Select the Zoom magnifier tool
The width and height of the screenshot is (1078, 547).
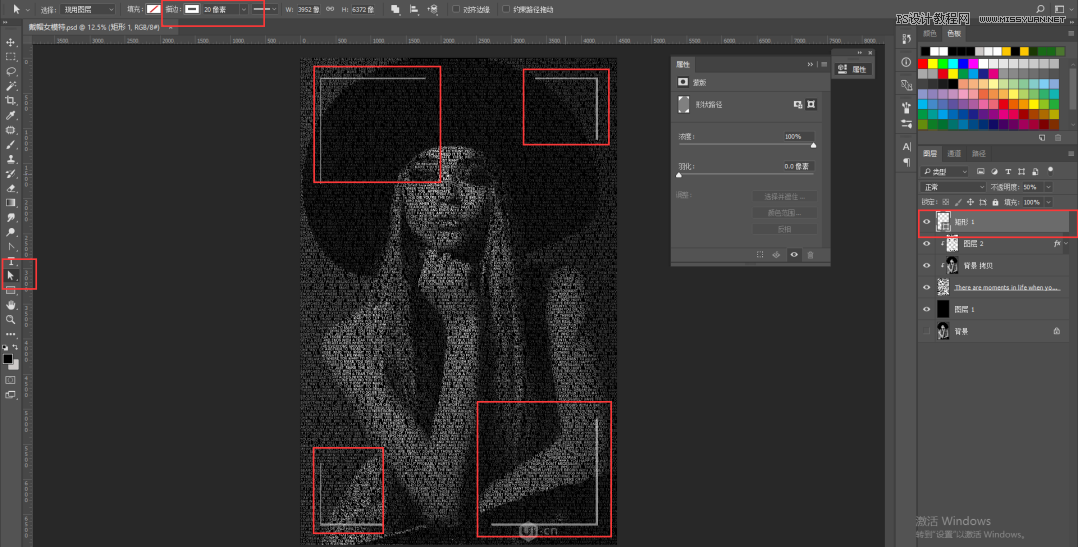(10, 319)
